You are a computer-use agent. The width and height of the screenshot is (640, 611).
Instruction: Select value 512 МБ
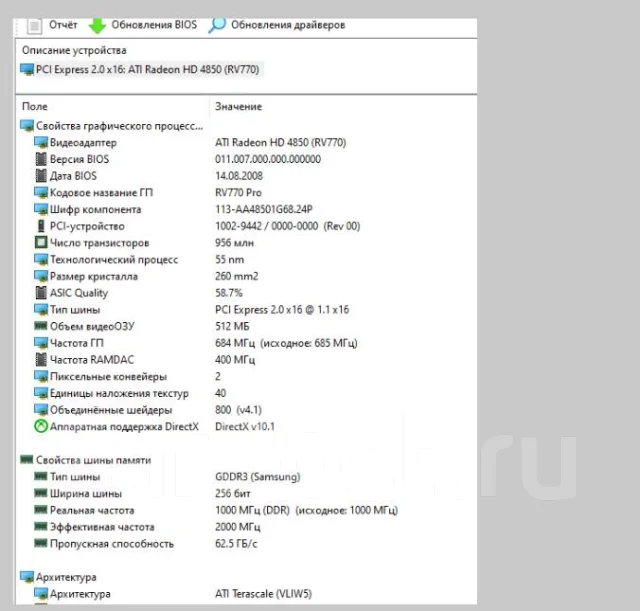(232, 327)
